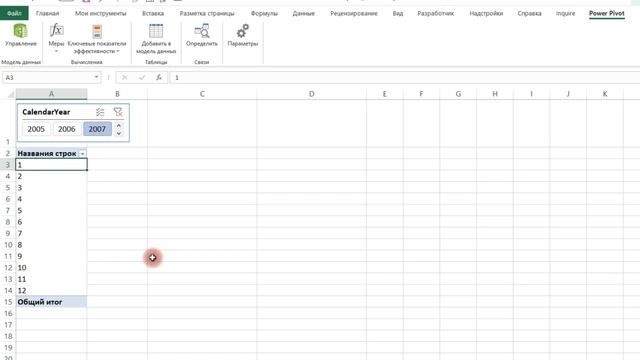Open the Insert Function fx button

(159, 78)
